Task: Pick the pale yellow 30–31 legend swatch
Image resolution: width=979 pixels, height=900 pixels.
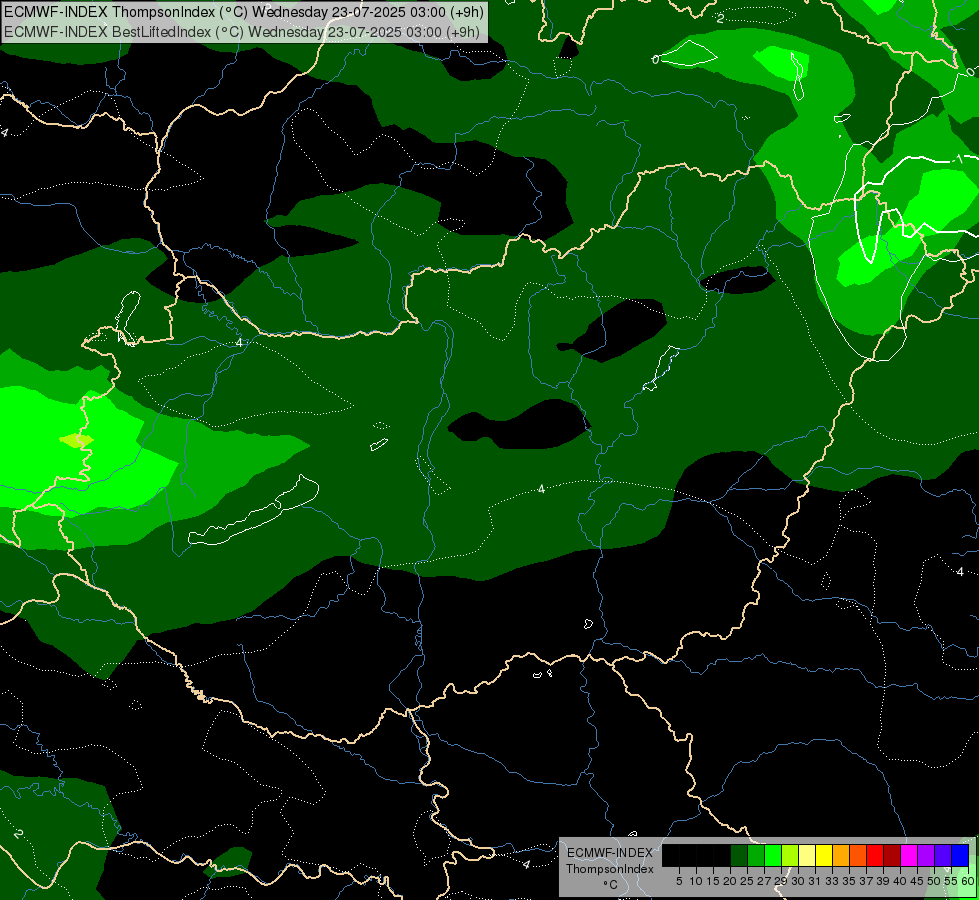Action: (807, 855)
